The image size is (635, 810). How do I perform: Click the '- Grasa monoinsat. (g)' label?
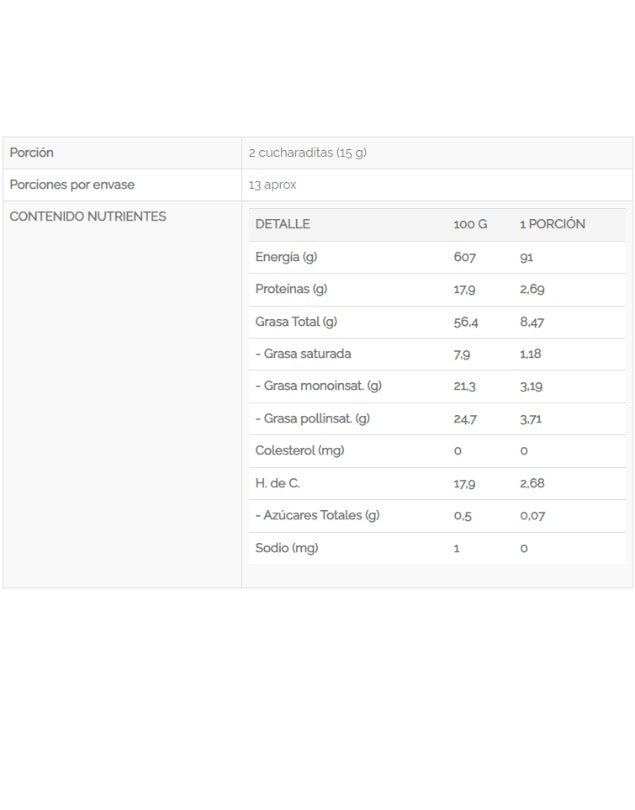(319, 386)
